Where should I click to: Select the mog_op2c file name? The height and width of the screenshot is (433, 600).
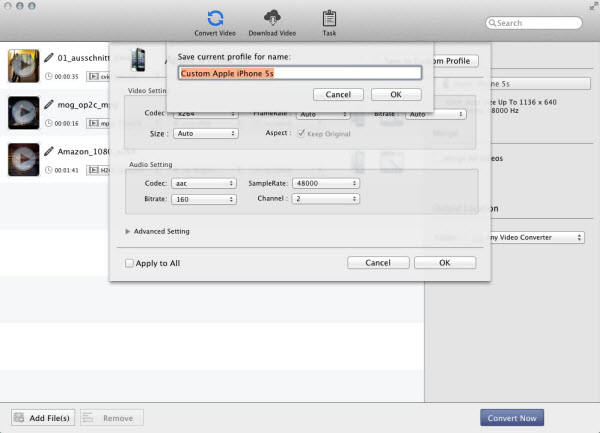83,105
